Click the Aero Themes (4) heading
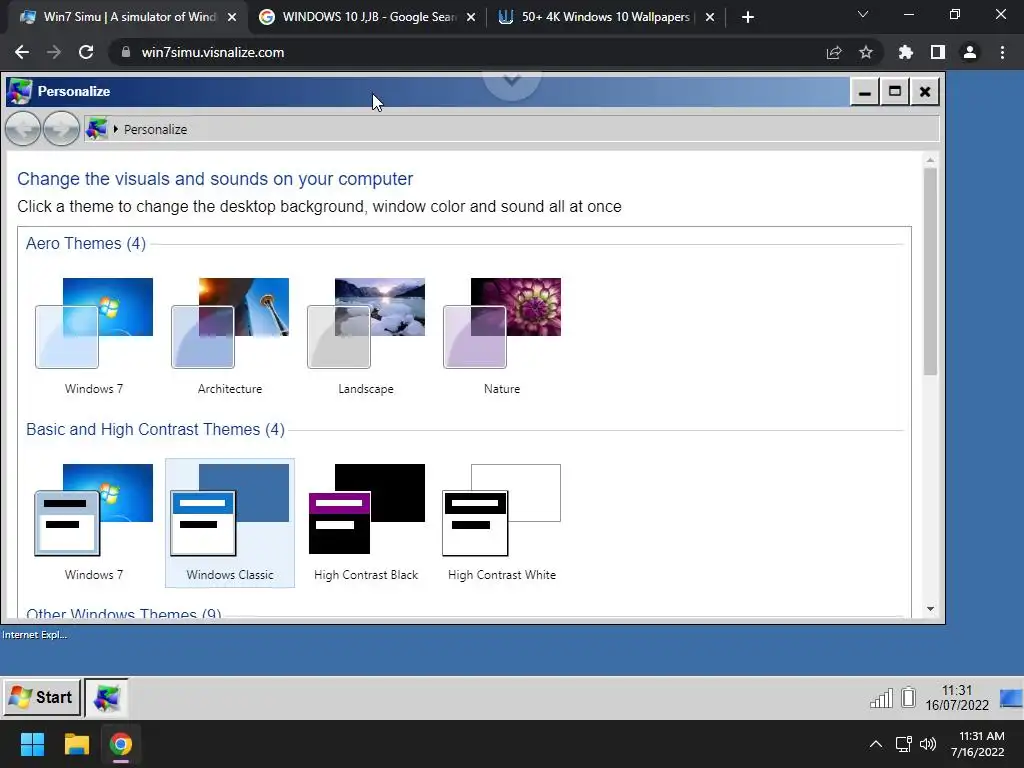Viewport: 1024px width, 768px height. point(86,244)
